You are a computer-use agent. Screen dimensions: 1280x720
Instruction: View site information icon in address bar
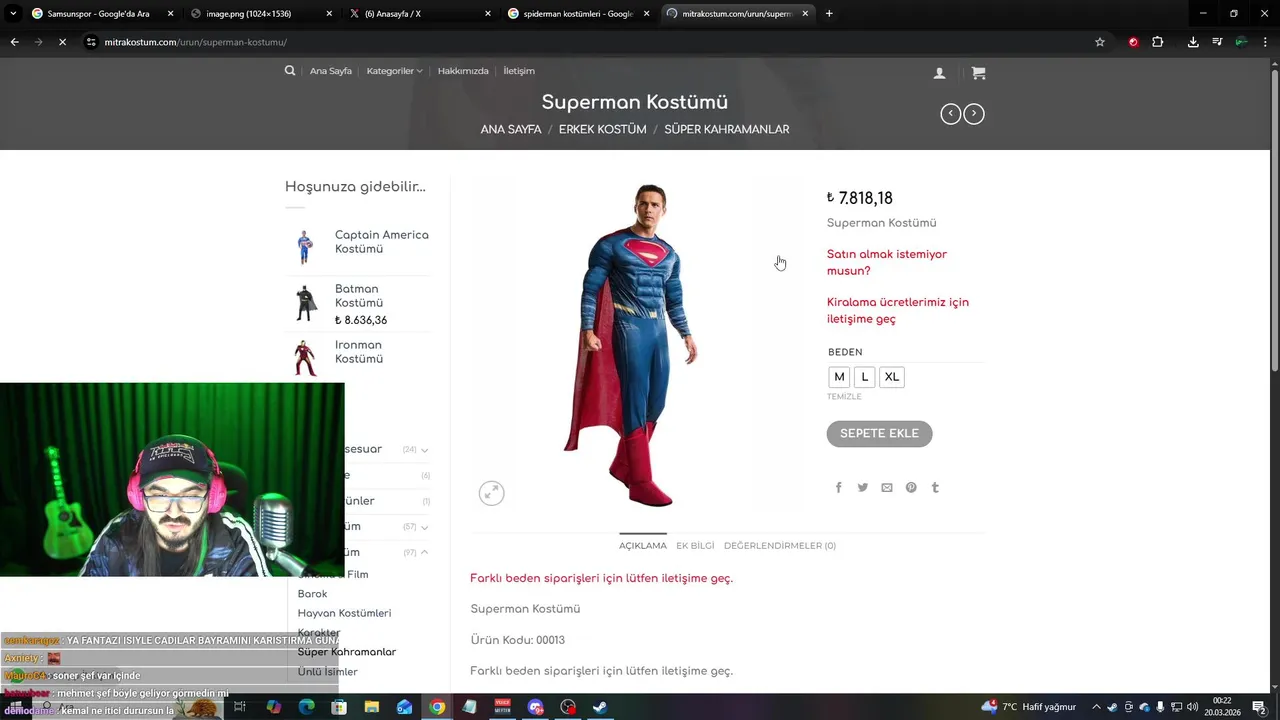tap(92, 42)
